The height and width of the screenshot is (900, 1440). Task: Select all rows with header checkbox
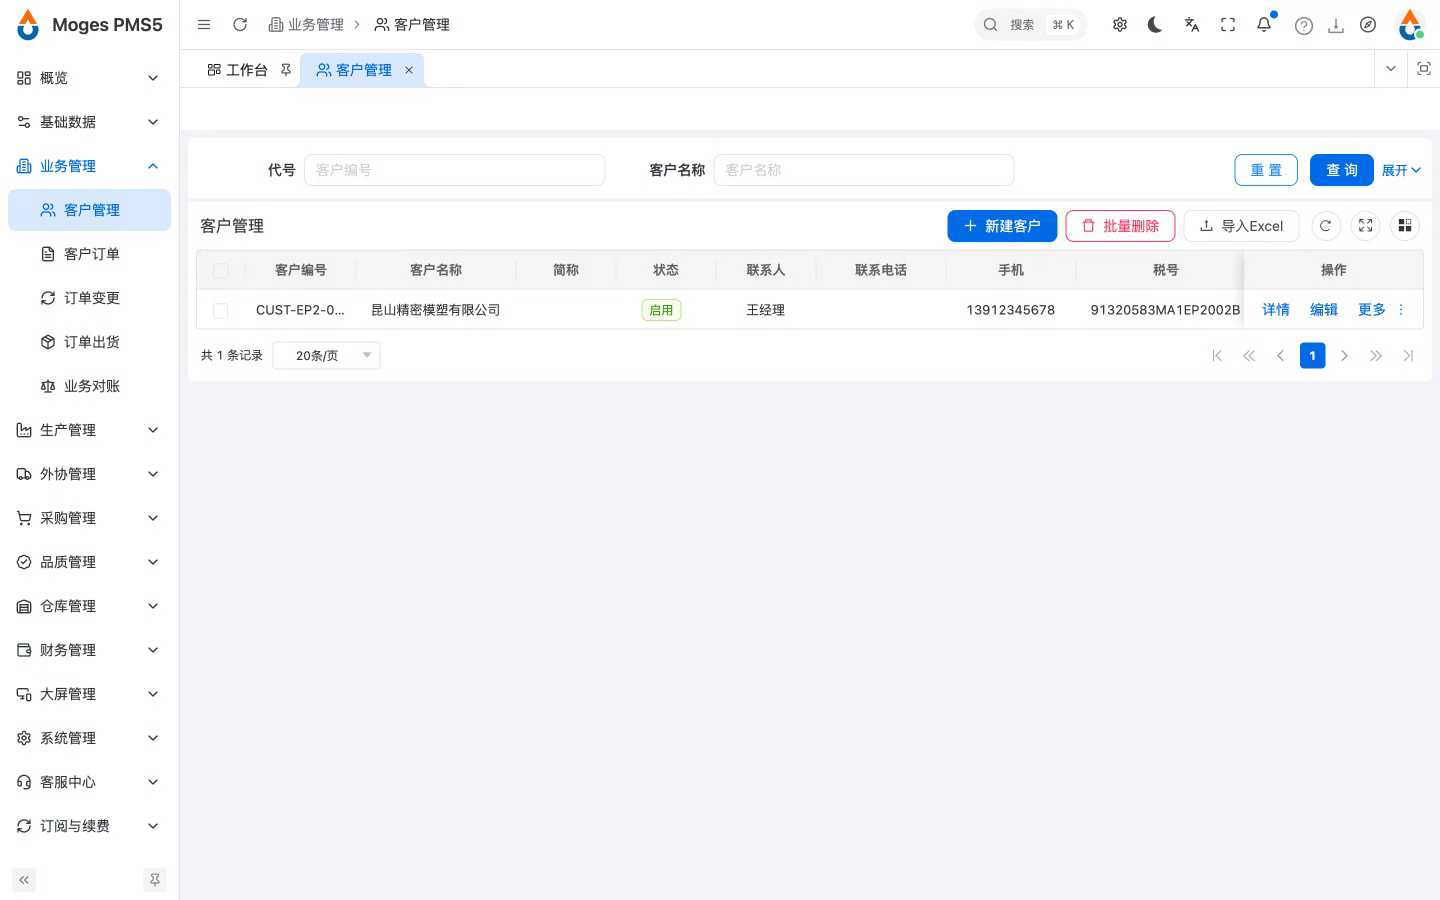tap(221, 271)
